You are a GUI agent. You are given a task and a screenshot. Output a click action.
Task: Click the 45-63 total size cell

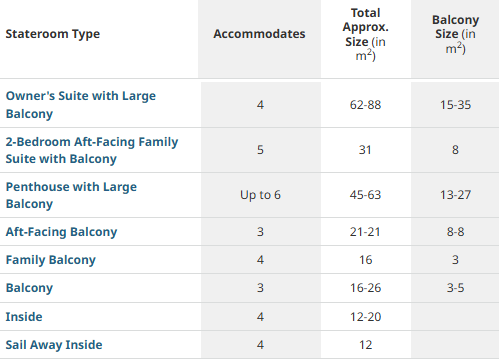pyautogui.click(x=365, y=195)
